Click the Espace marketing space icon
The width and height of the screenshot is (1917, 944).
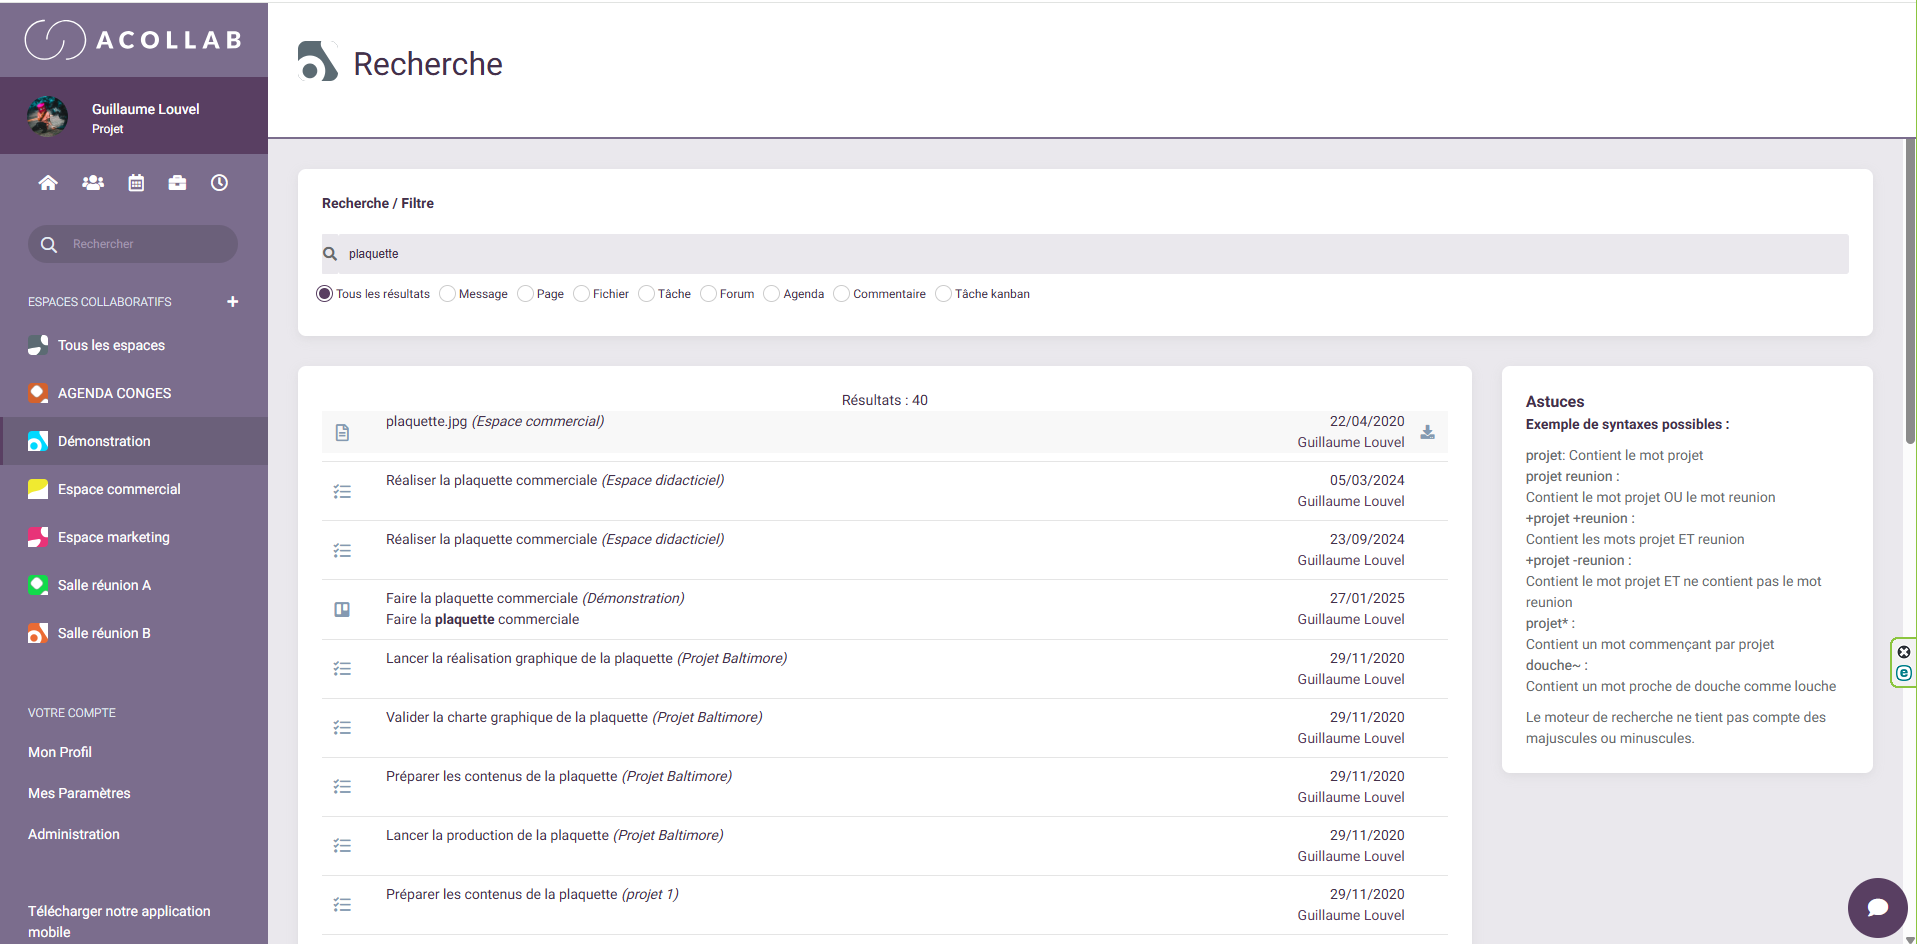click(x=38, y=537)
